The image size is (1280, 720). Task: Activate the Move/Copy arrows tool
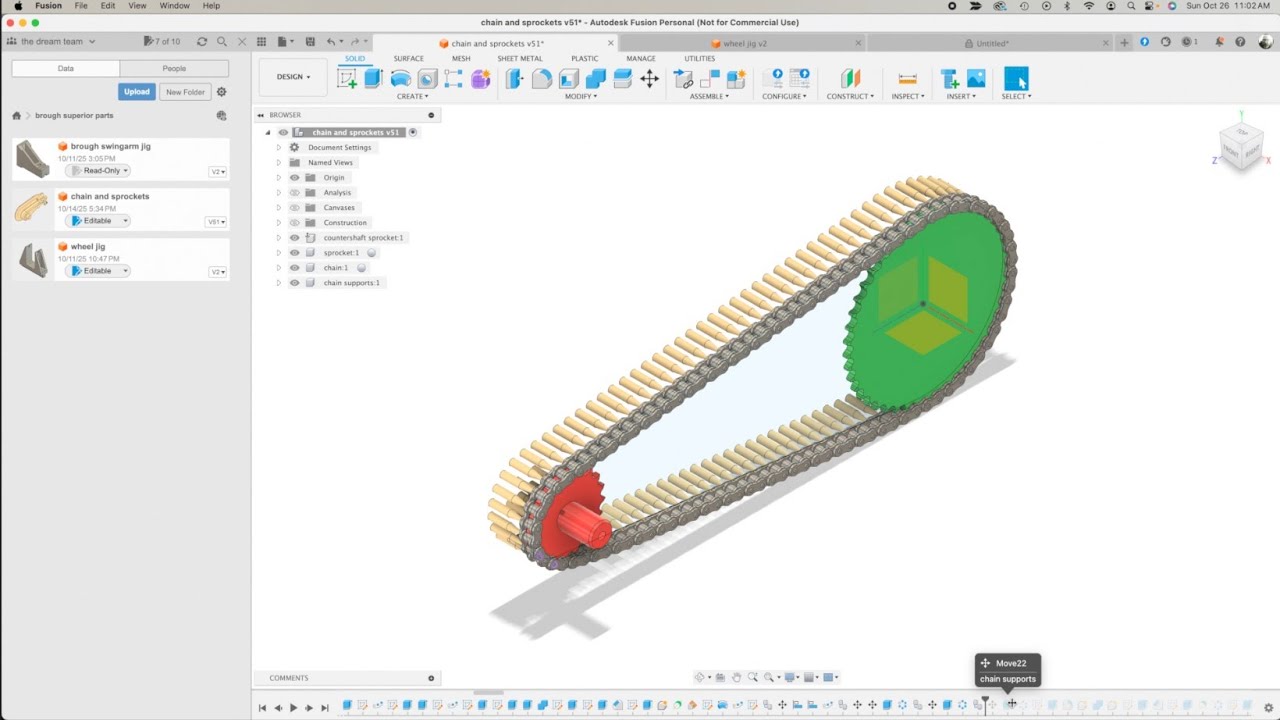pyautogui.click(x=650, y=79)
